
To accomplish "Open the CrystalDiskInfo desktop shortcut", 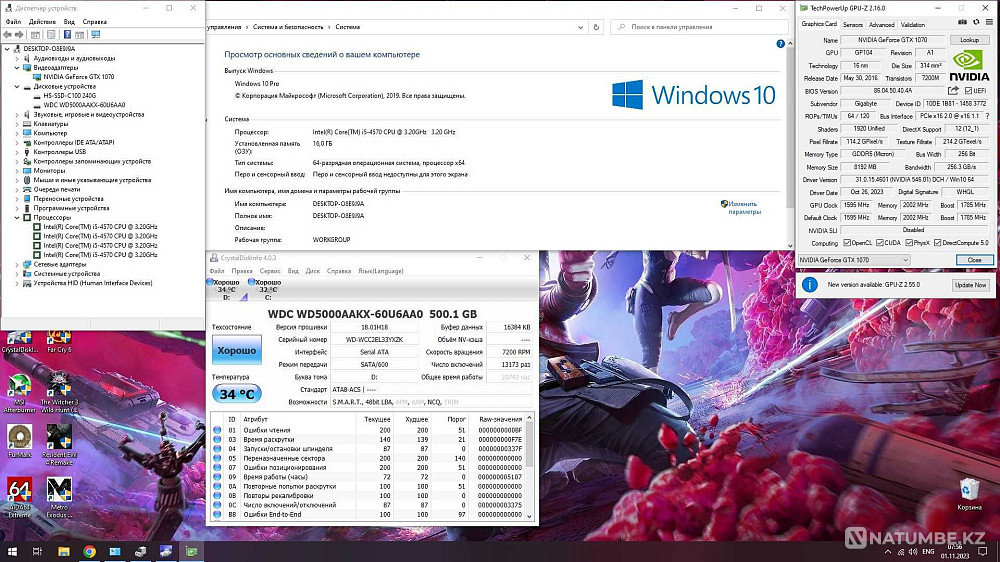I will (19, 343).
